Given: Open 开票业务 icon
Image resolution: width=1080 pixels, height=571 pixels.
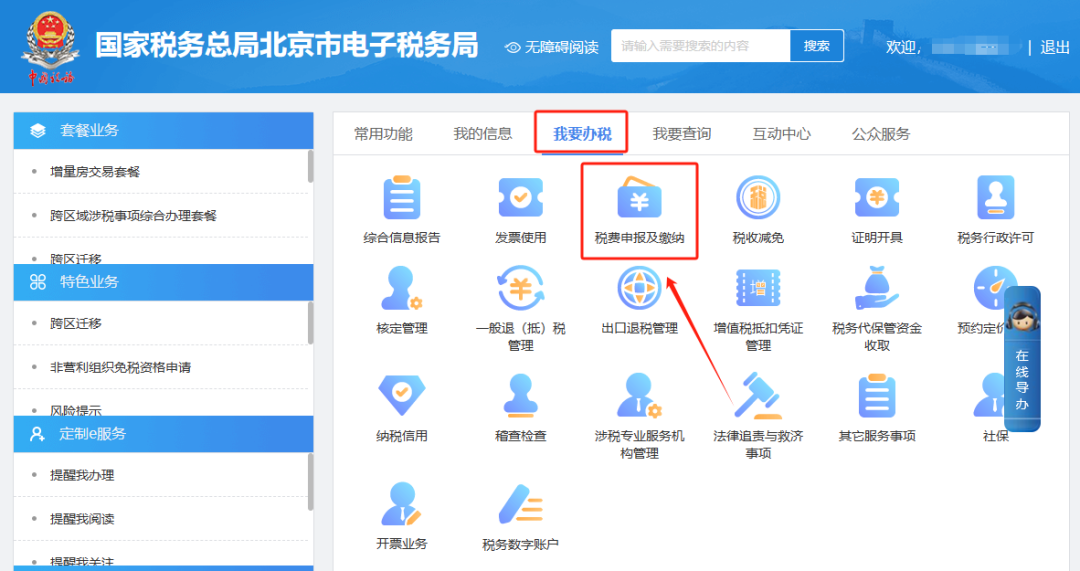Looking at the screenshot, I should coord(402,504).
